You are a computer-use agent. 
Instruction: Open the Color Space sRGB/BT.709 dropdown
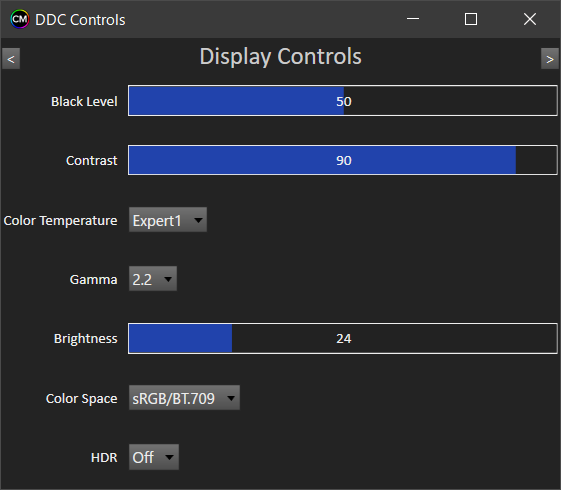[x=184, y=397]
